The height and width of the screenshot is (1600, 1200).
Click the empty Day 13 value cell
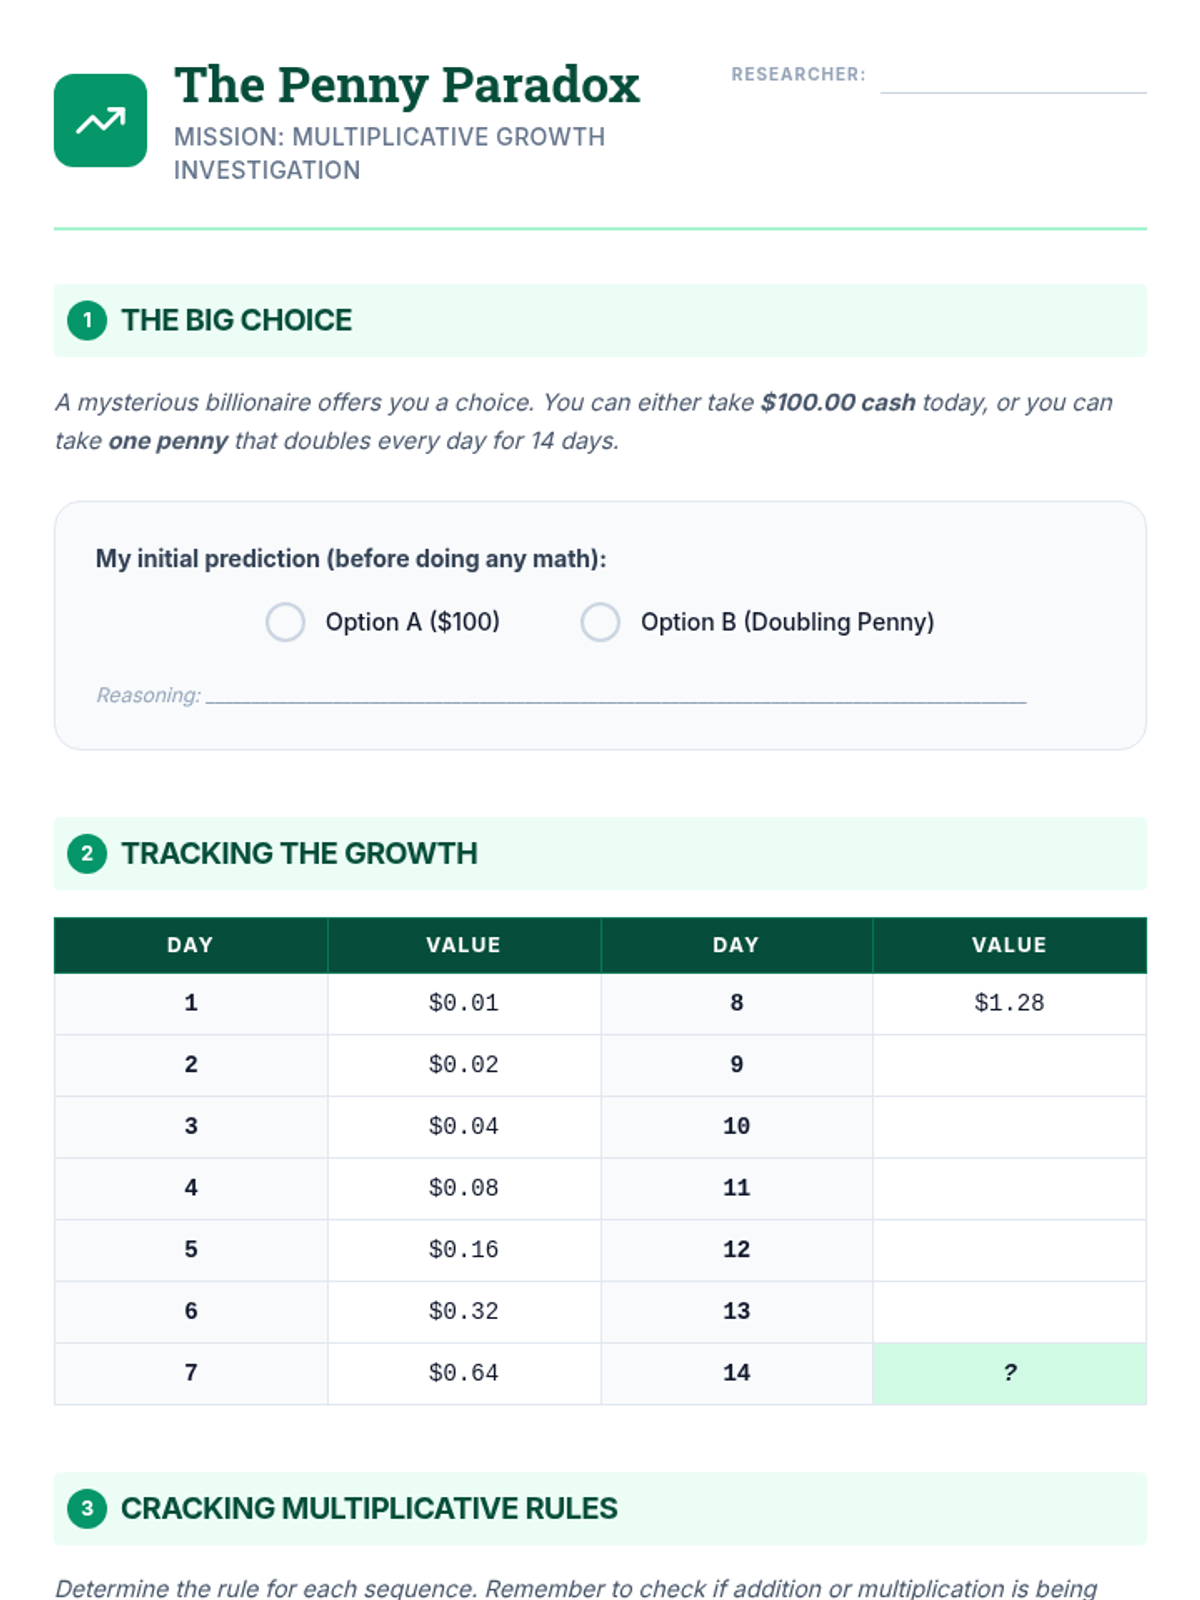click(x=1009, y=1311)
